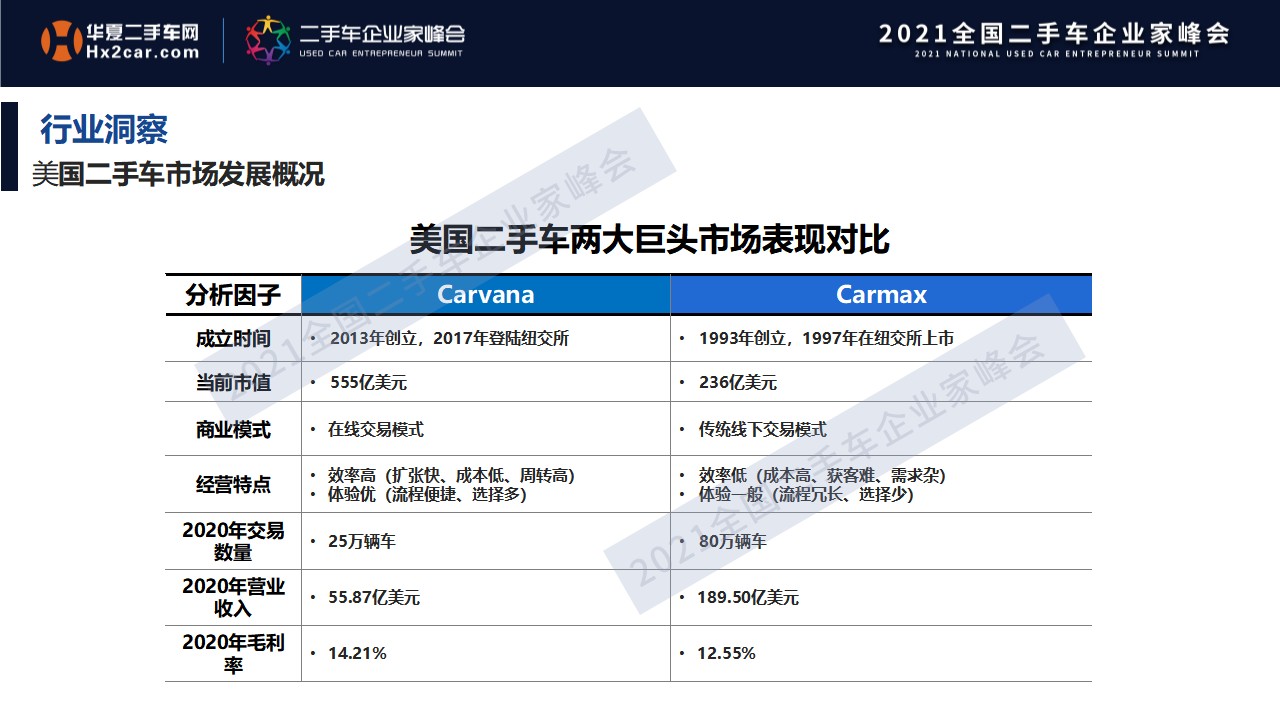Click the 当前市值 row label
1280x720 pixels.
coord(233,383)
